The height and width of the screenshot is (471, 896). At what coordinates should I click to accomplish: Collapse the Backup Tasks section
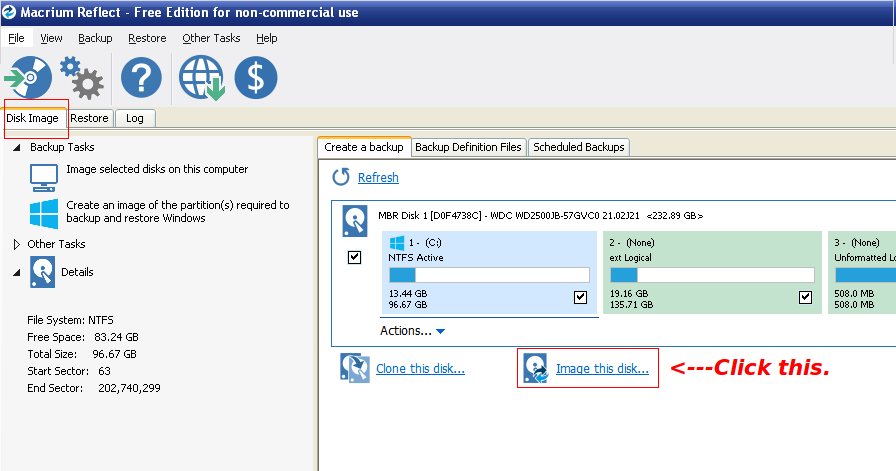pos(17,148)
